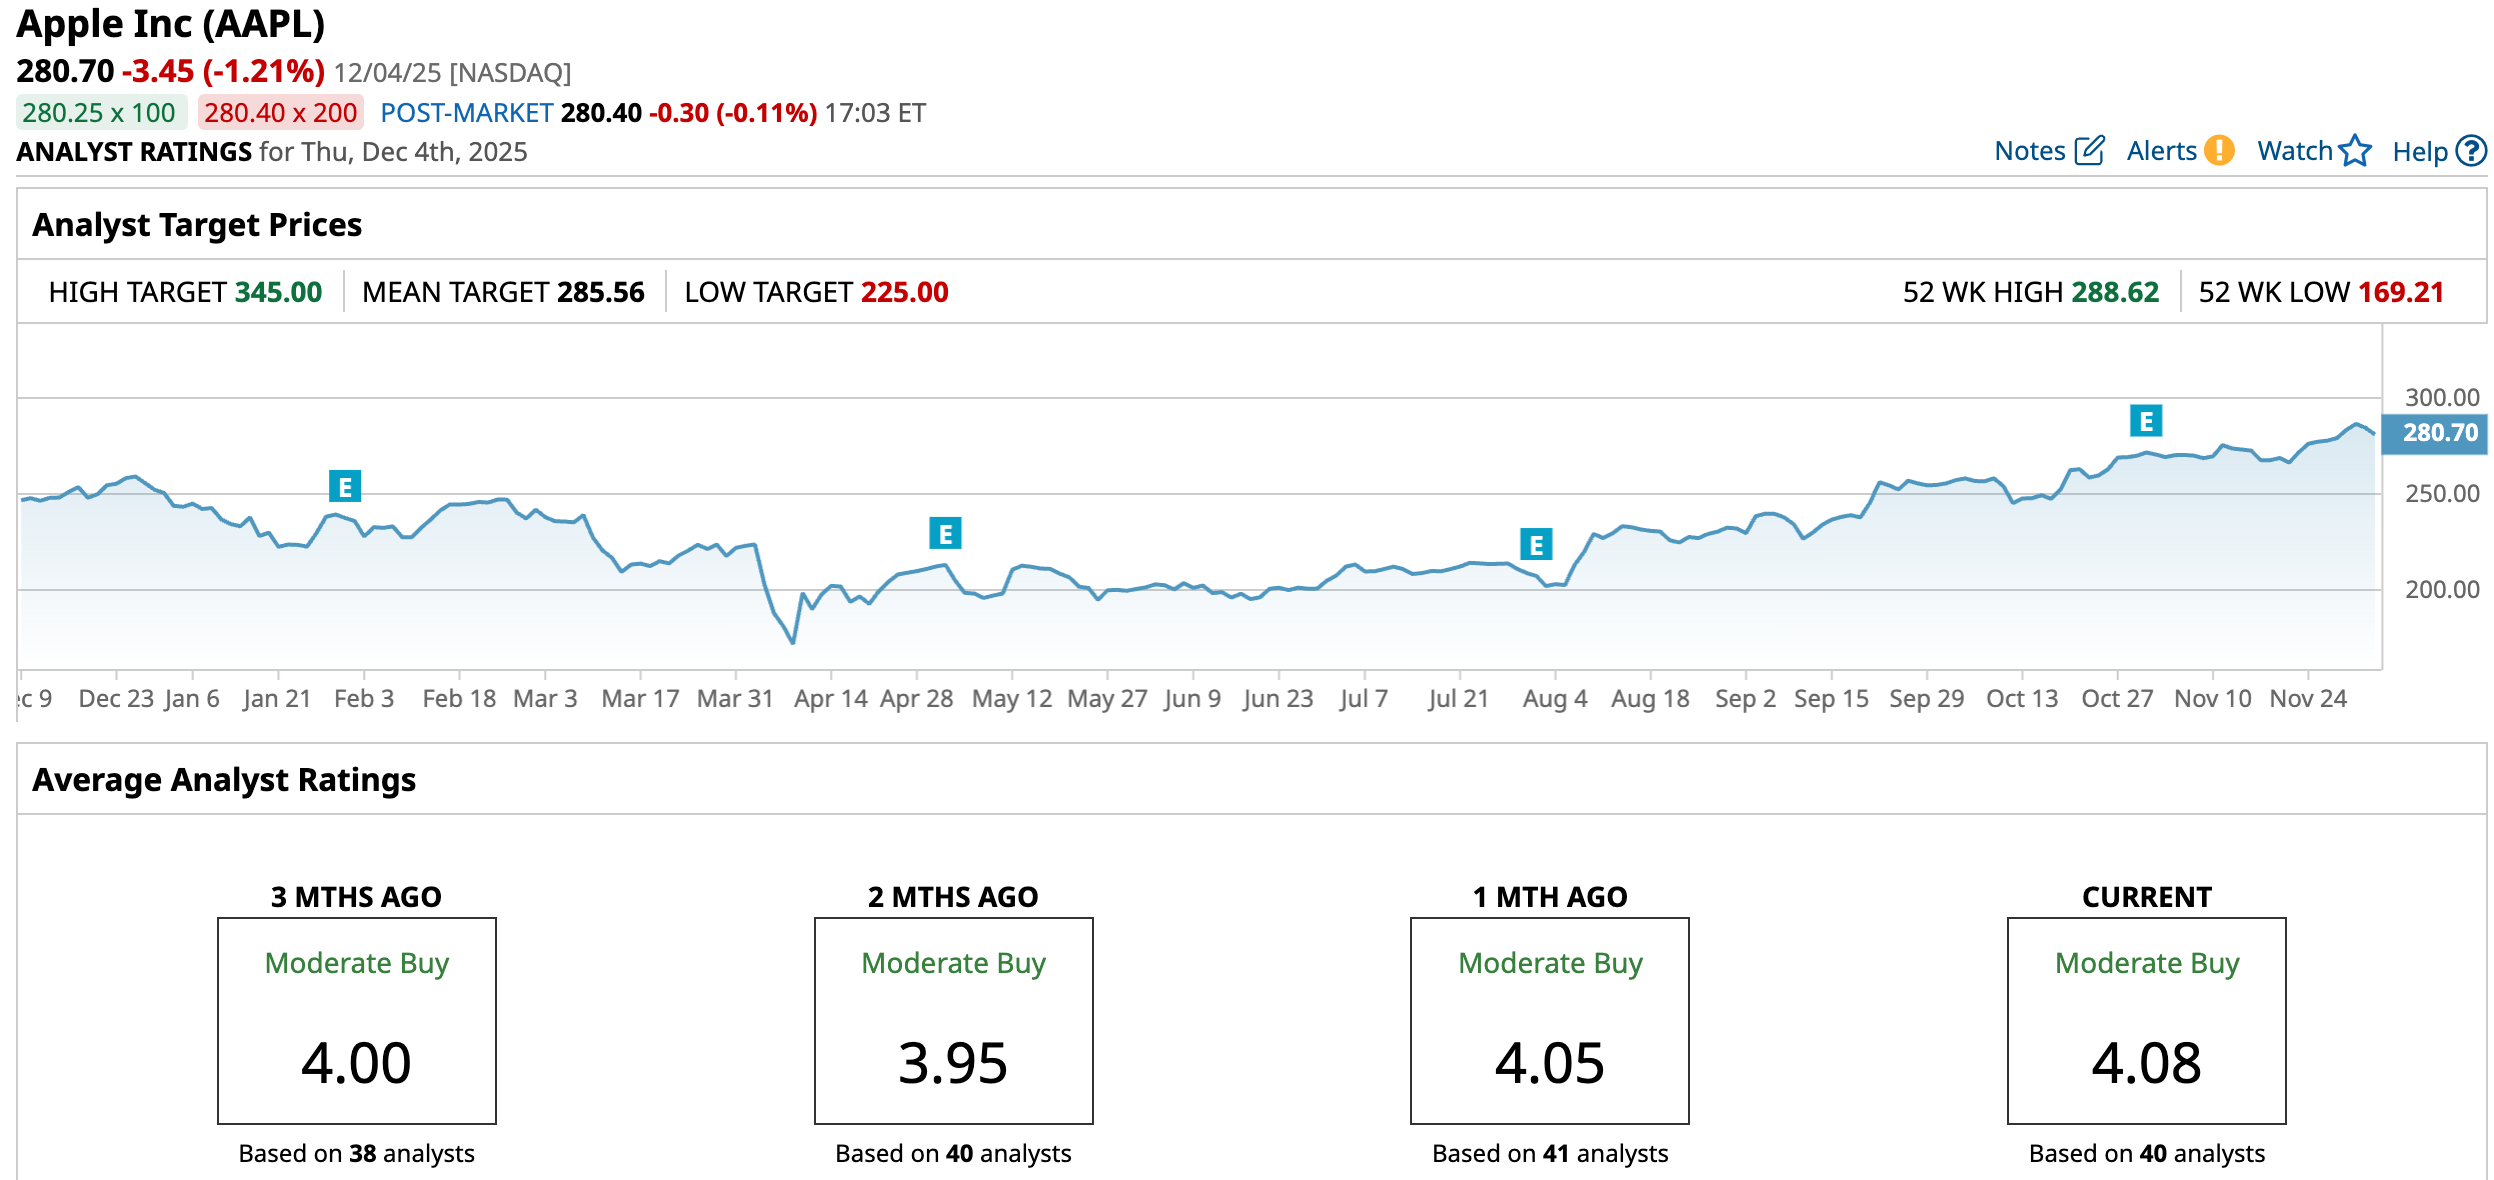Select the 3 MTHS AGO rating box
2494x1180 pixels.
click(x=357, y=1020)
